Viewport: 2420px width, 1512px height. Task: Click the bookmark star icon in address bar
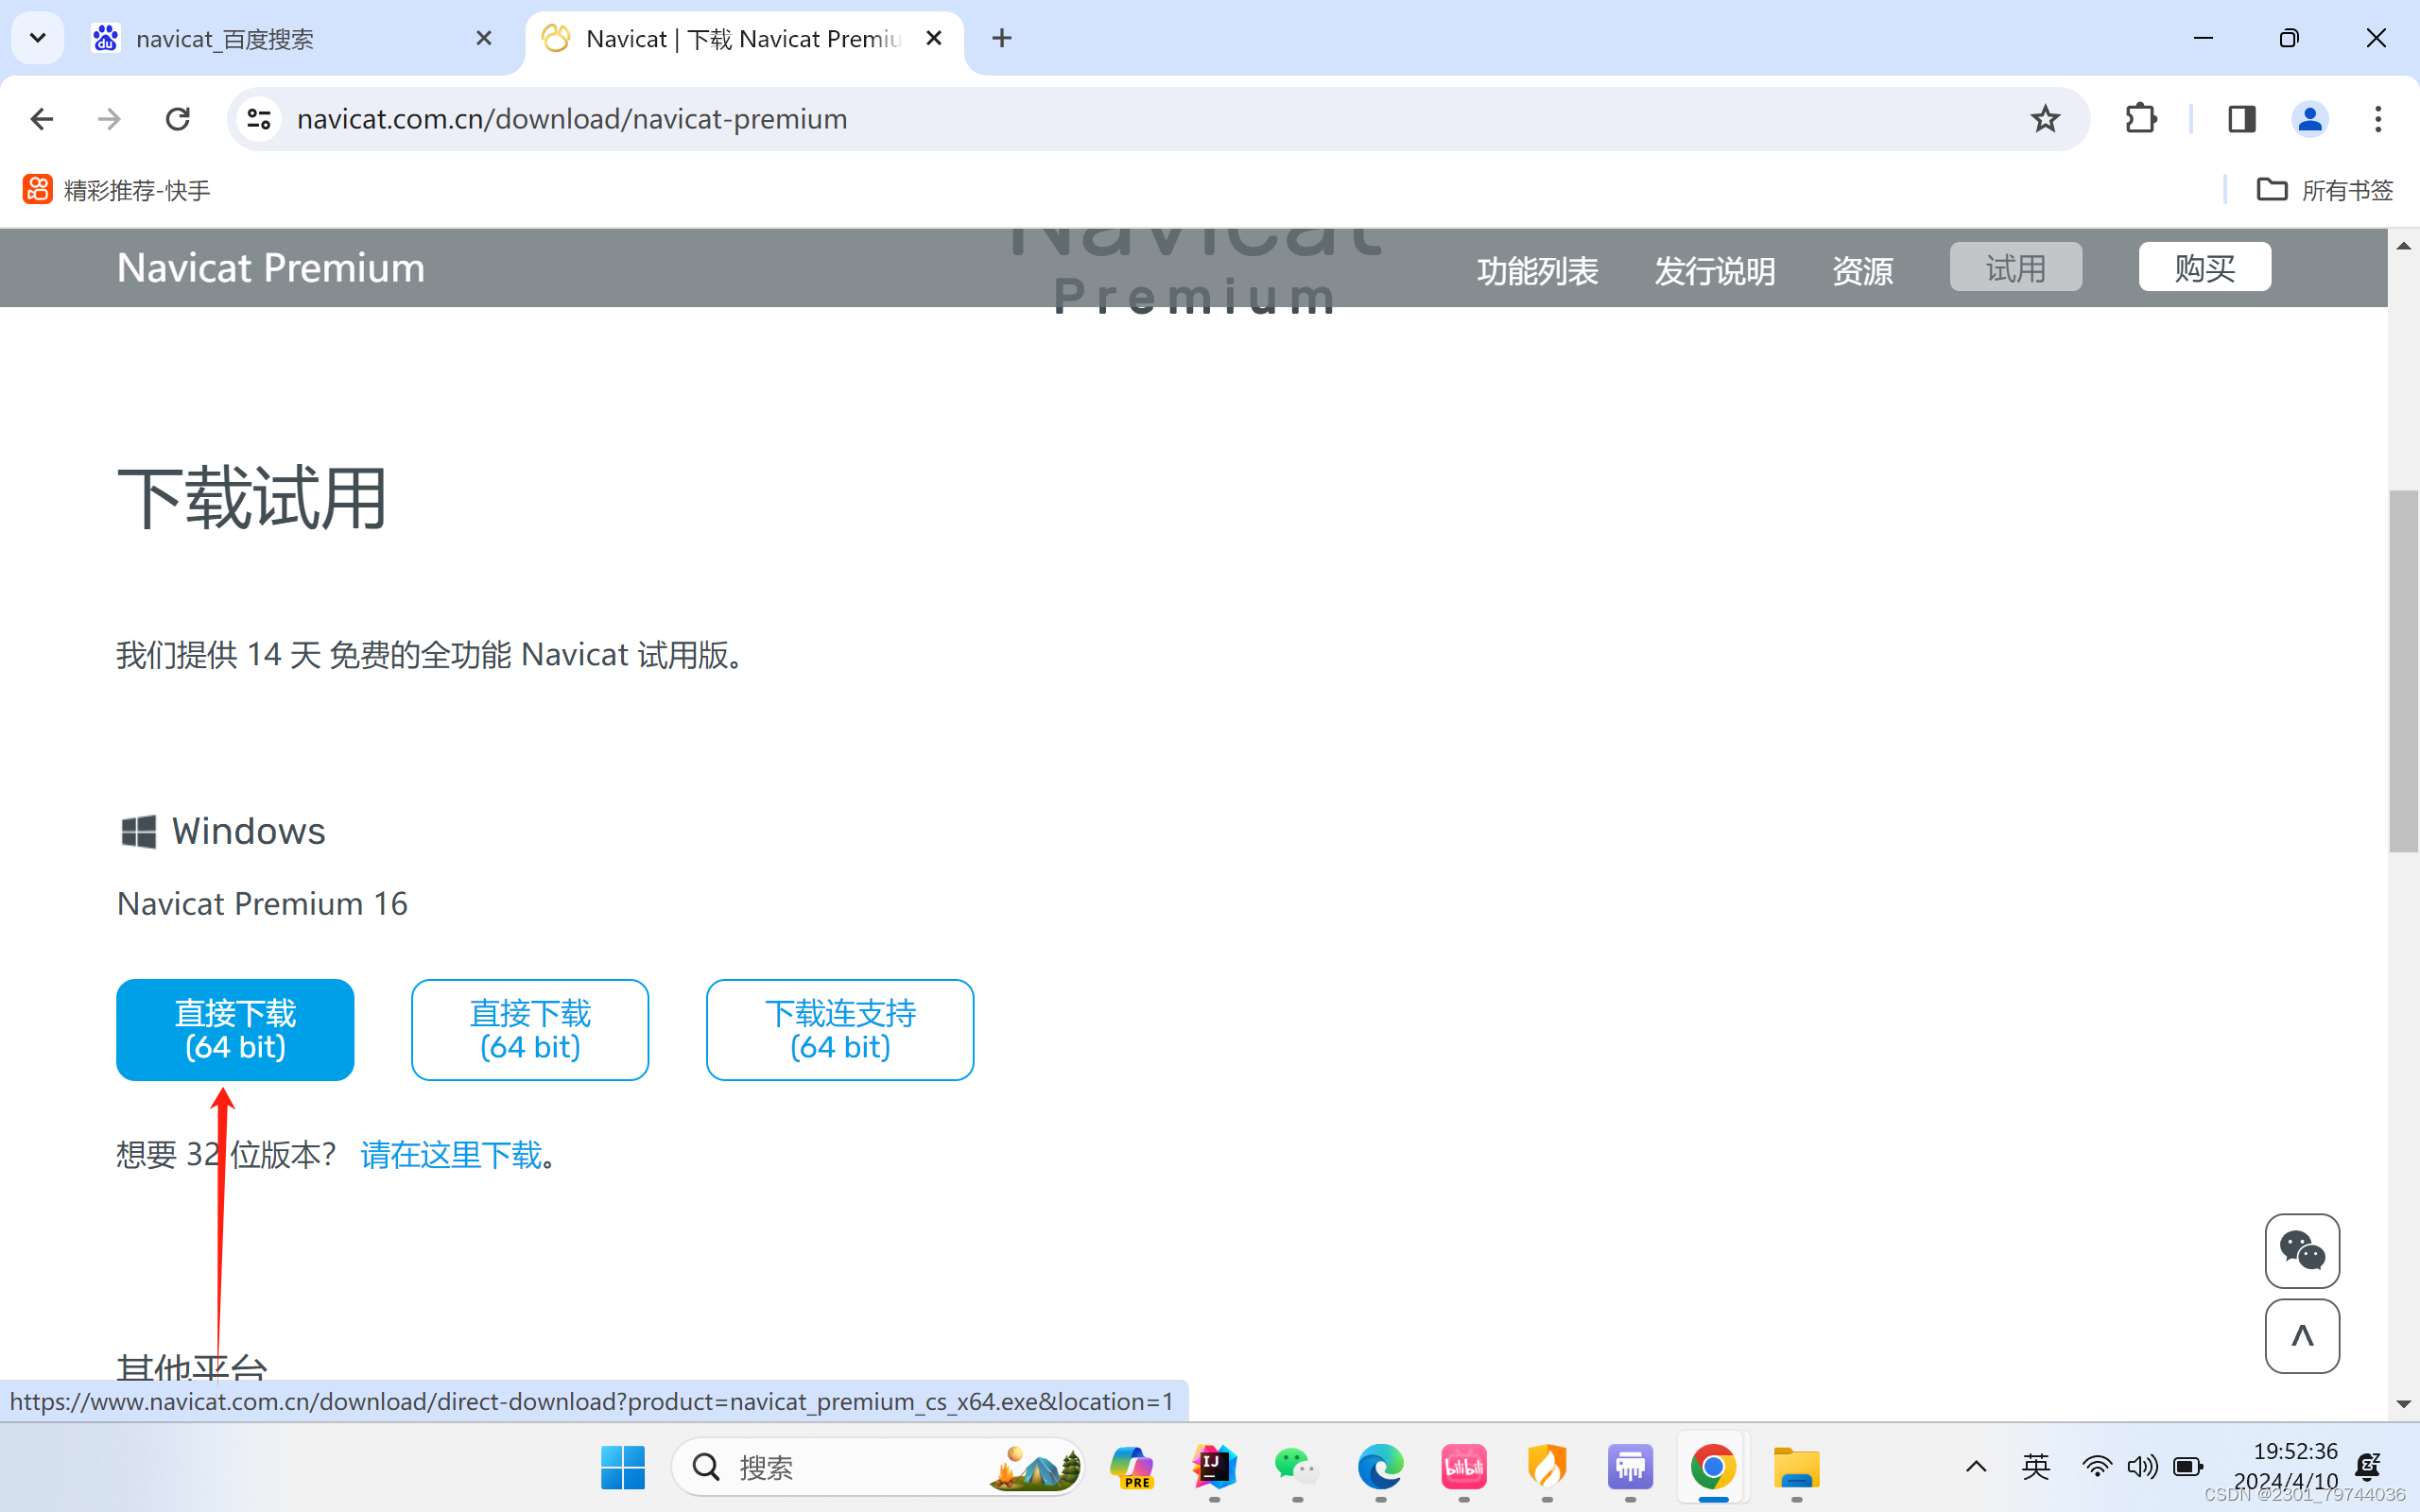(2048, 118)
